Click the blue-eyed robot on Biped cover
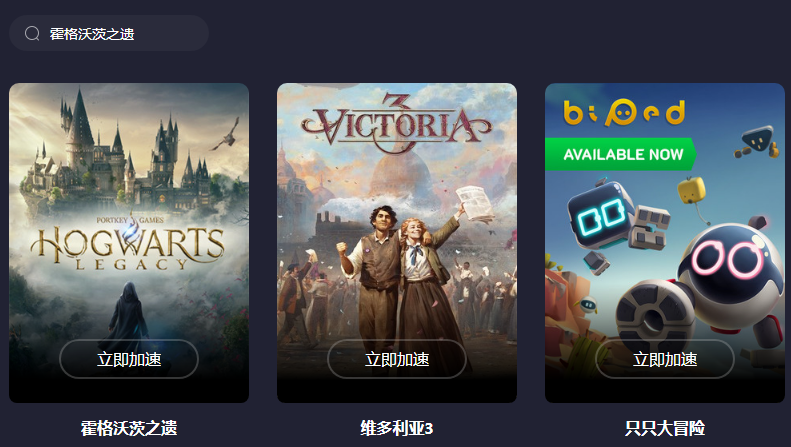This screenshot has width=791, height=447. (x=601, y=215)
